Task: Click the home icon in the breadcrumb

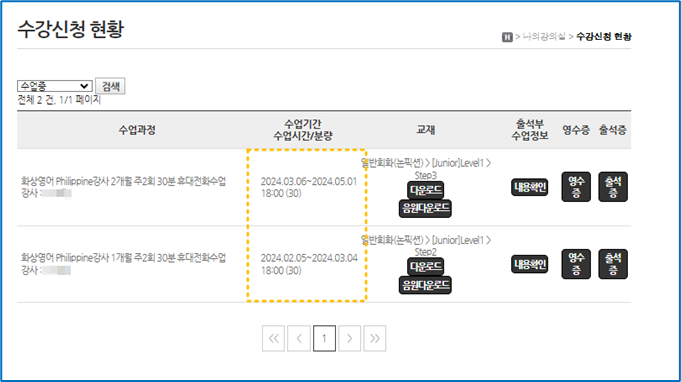Action: (507, 37)
